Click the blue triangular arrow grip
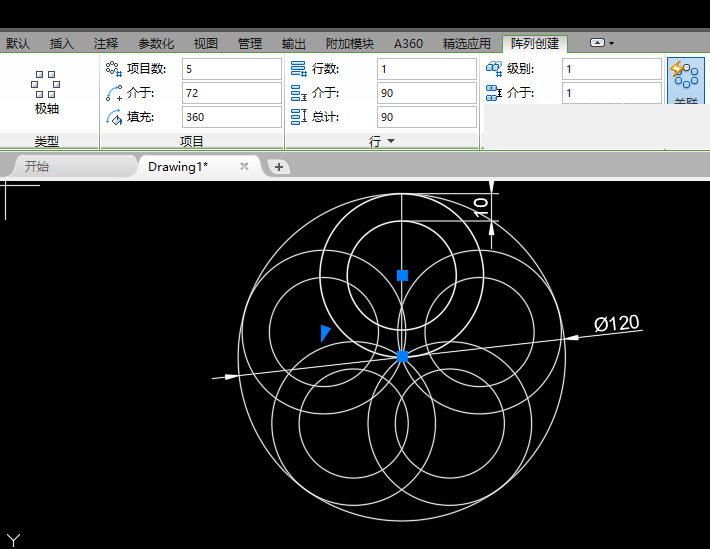The image size is (710, 549). coord(324,333)
